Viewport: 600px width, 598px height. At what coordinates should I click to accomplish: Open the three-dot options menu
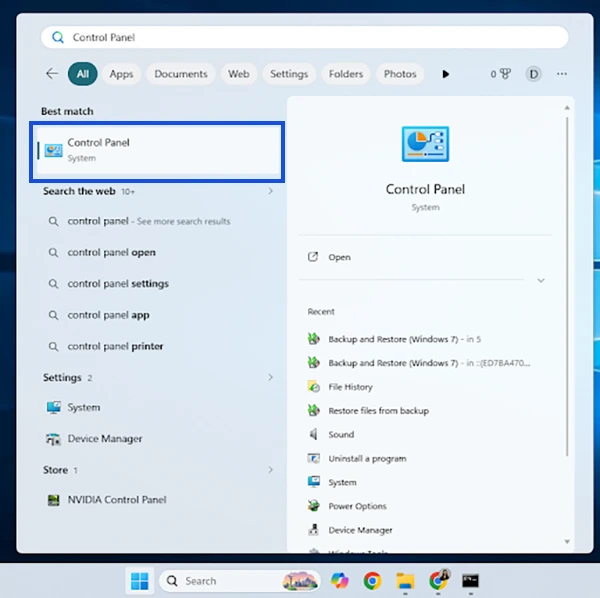[x=562, y=74]
